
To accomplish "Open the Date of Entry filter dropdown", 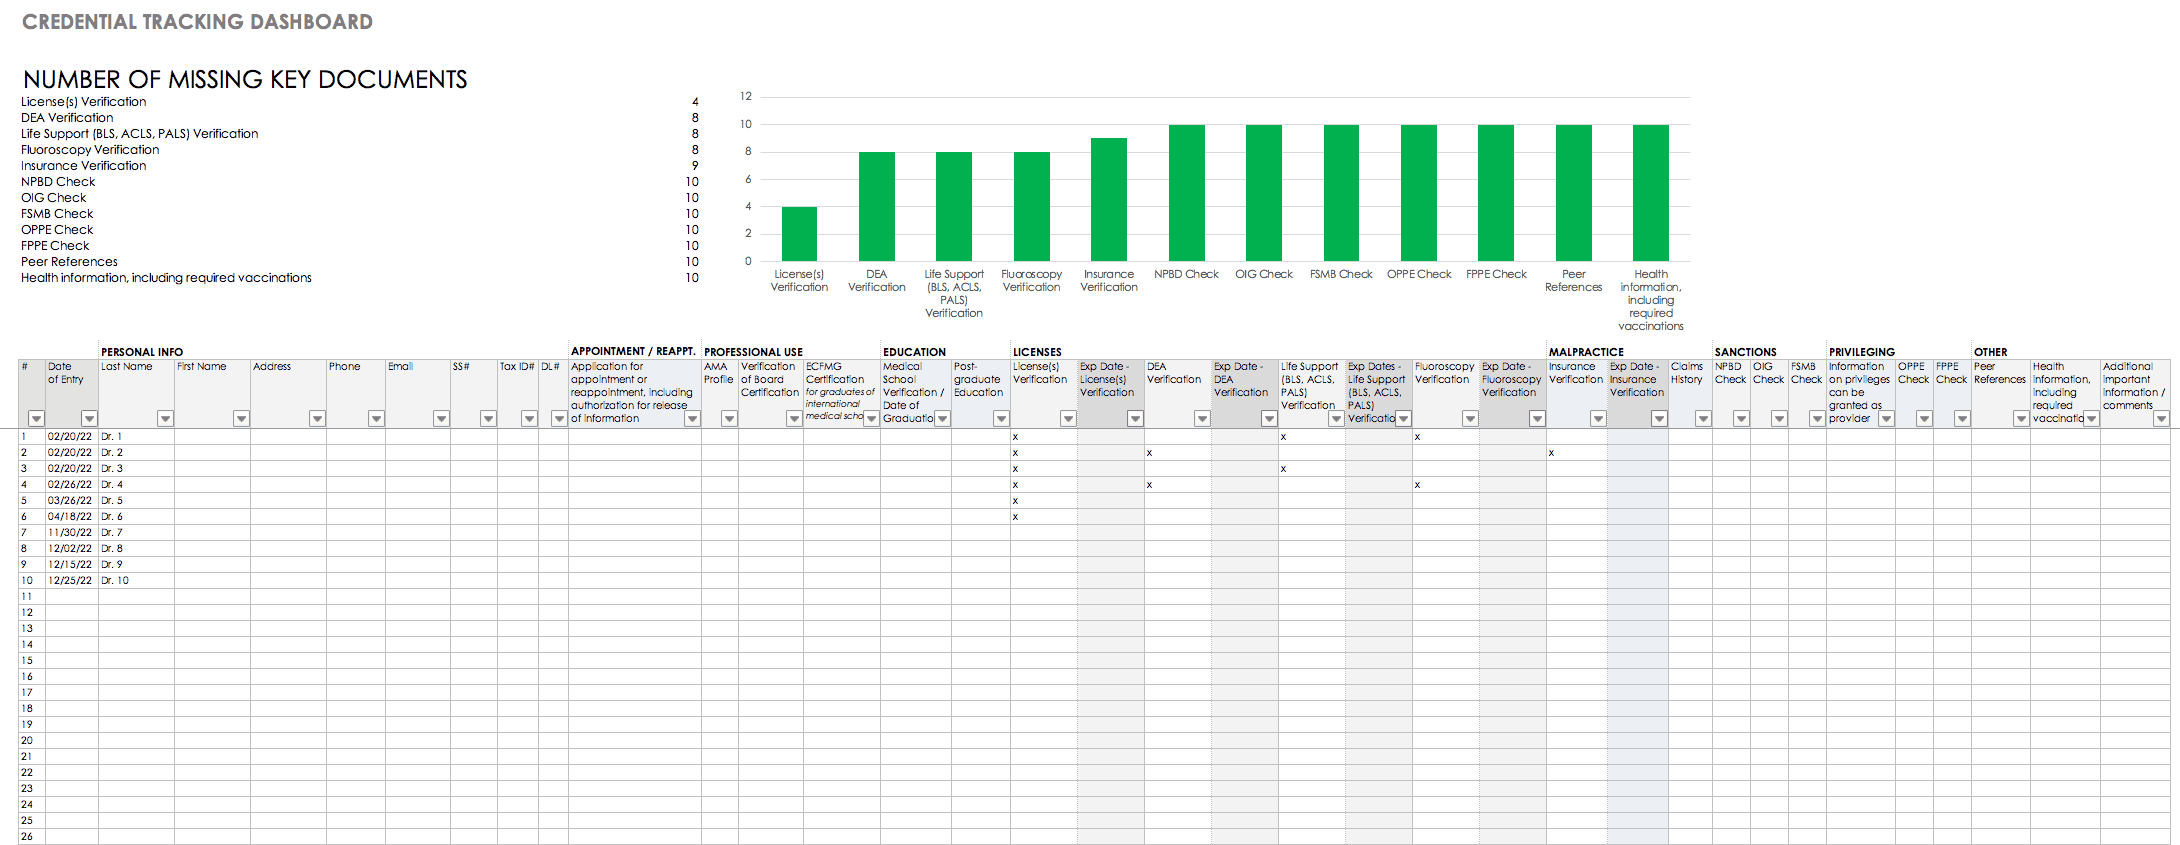I will coord(89,419).
